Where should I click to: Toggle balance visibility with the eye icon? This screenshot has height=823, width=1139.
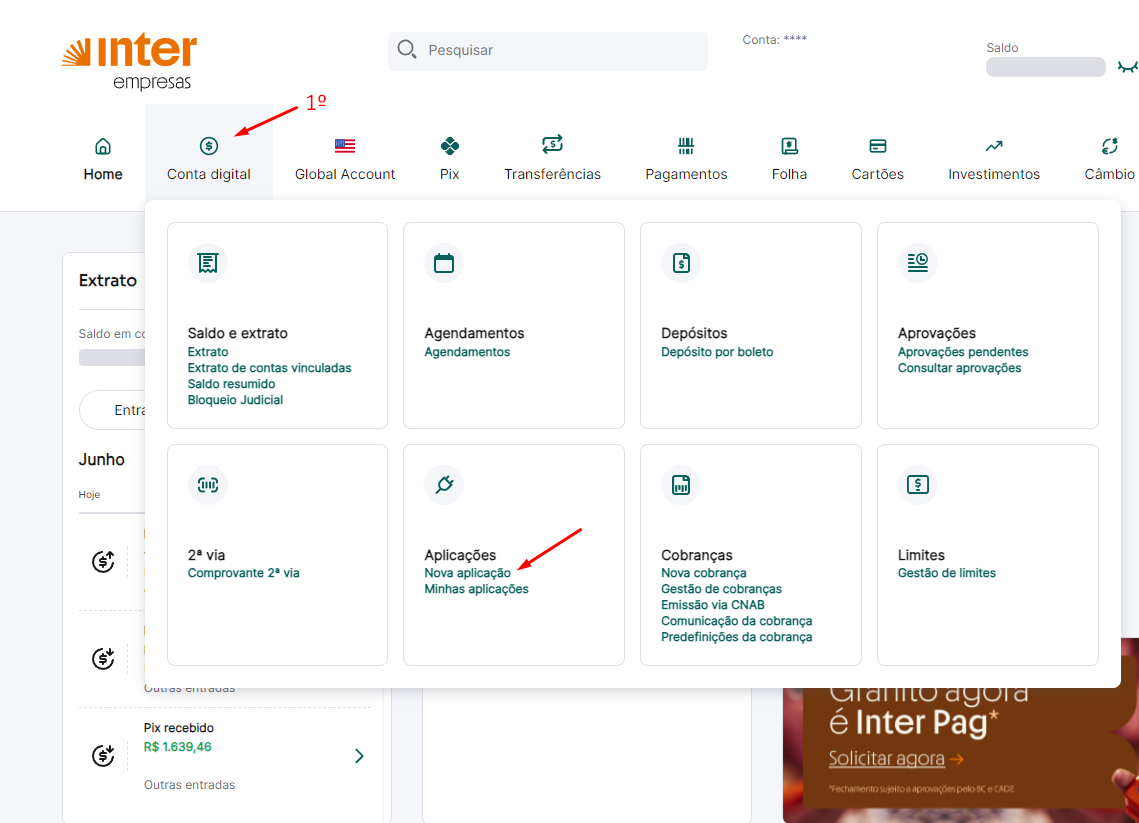1127,67
